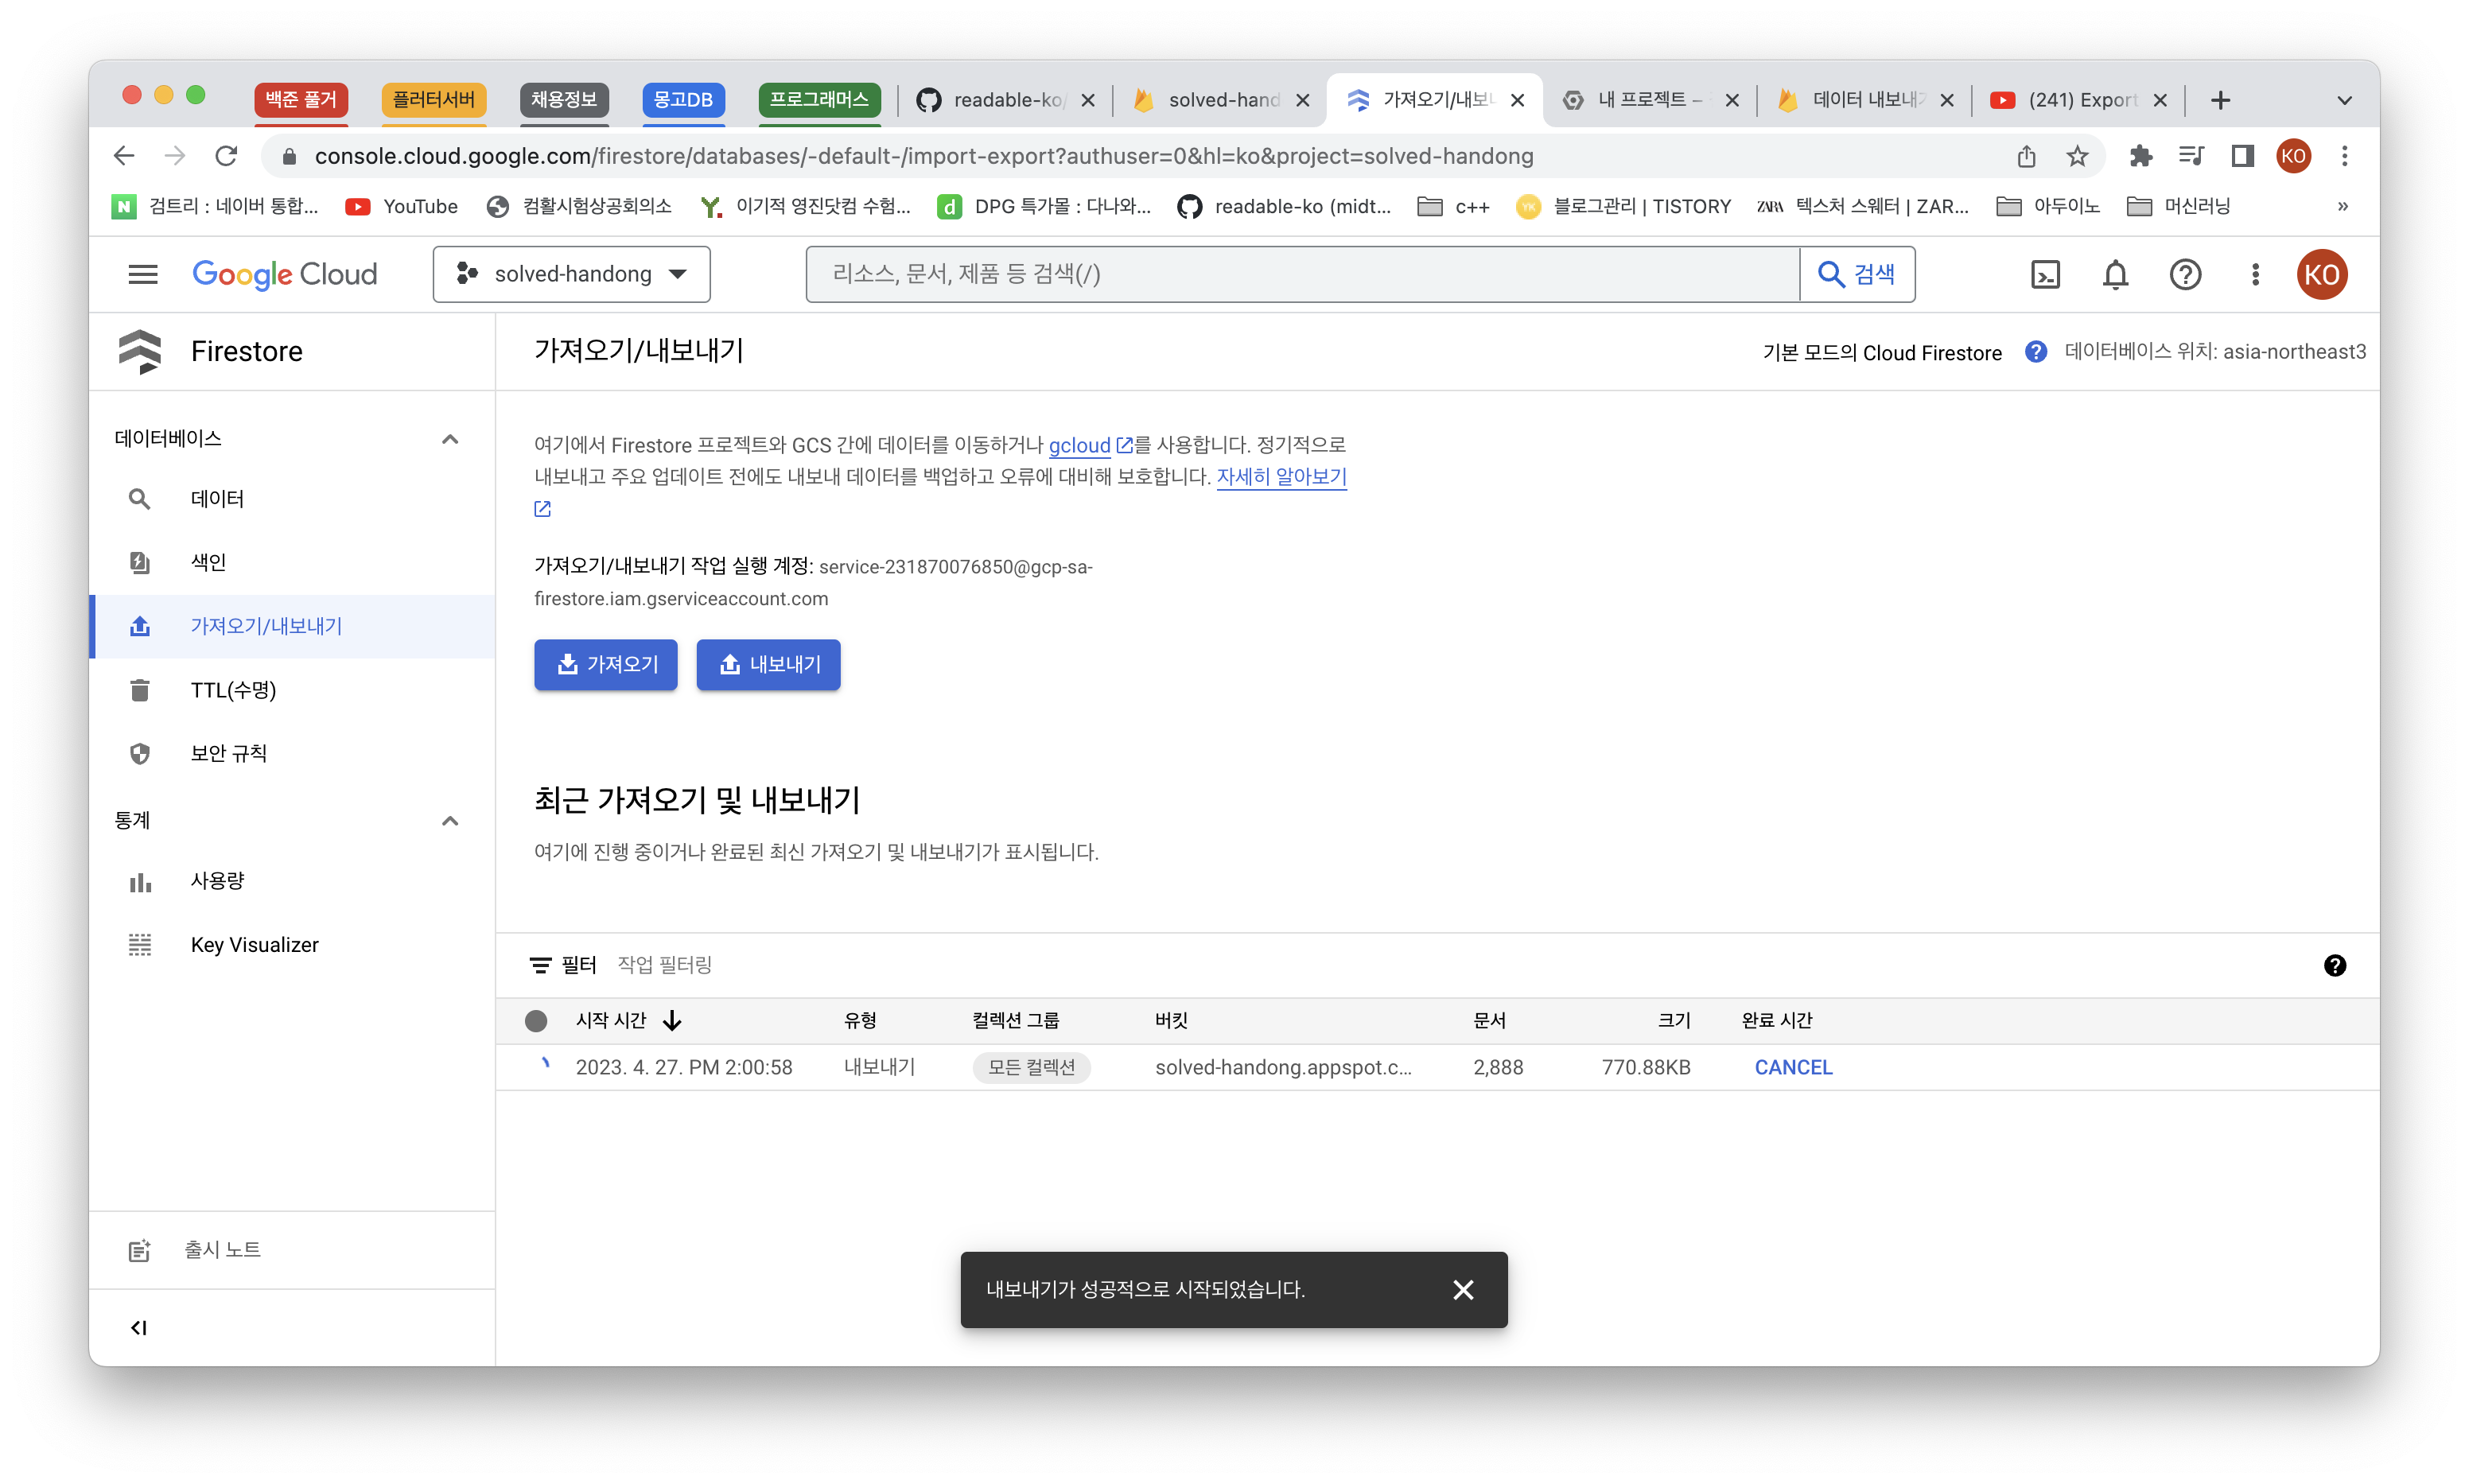The height and width of the screenshot is (1484, 2469).
Task: Bookmark this page with the star icon
Action: click(x=2077, y=156)
